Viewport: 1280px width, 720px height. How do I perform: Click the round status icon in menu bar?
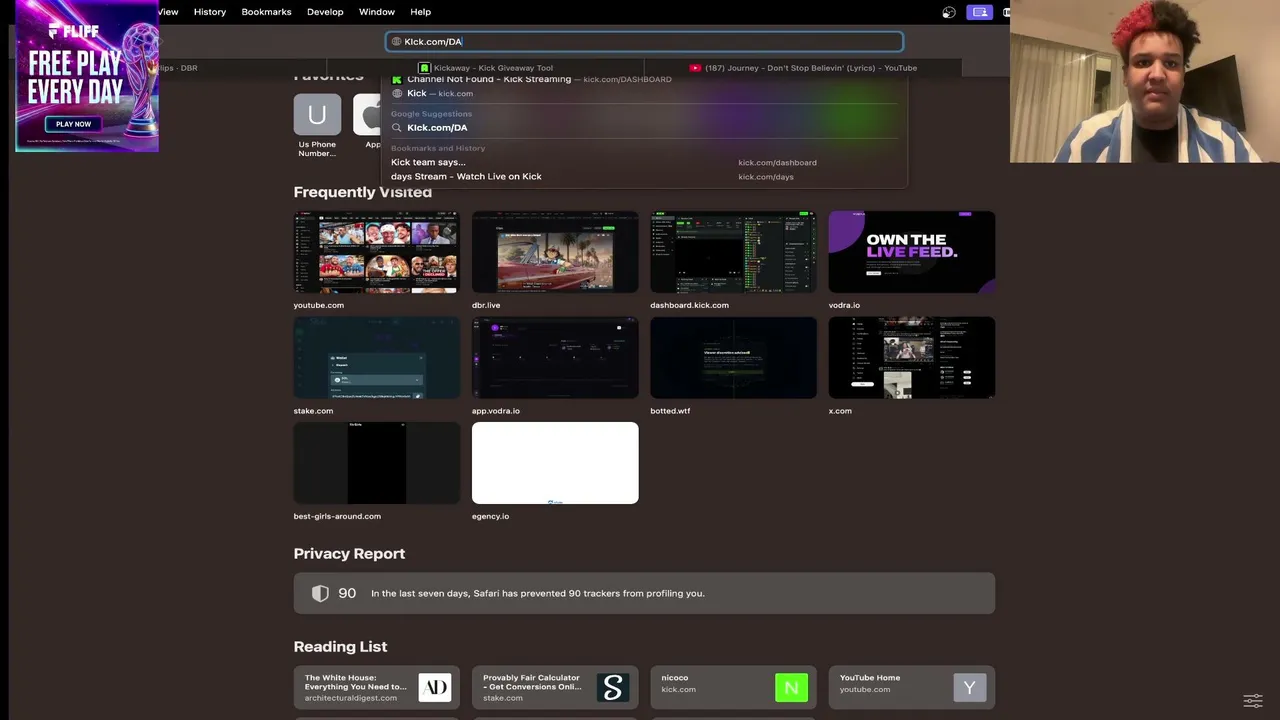tap(949, 12)
